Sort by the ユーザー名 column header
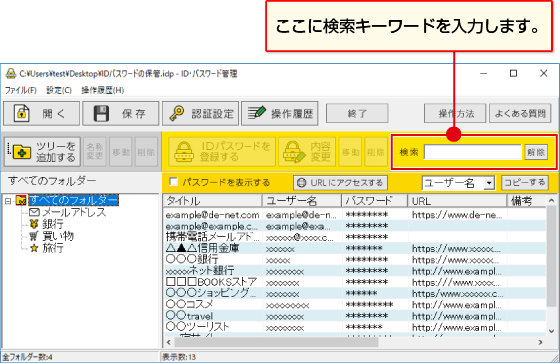The width and height of the screenshot is (560, 364). [x=302, y=201]
